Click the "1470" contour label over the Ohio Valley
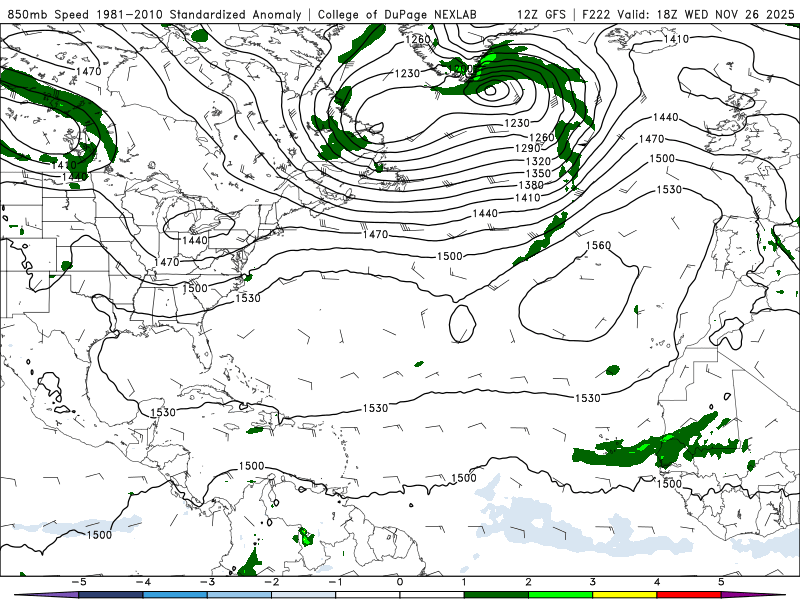Viewport: 800px width, 600px height. pyautogui.click(x=167, y=262)
